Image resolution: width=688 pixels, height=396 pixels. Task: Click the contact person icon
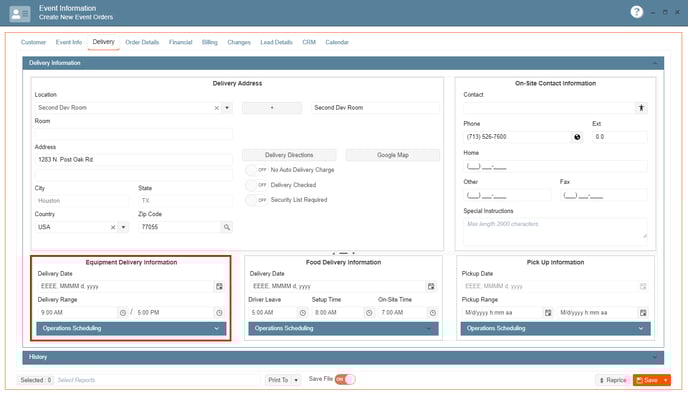[641, 108]
